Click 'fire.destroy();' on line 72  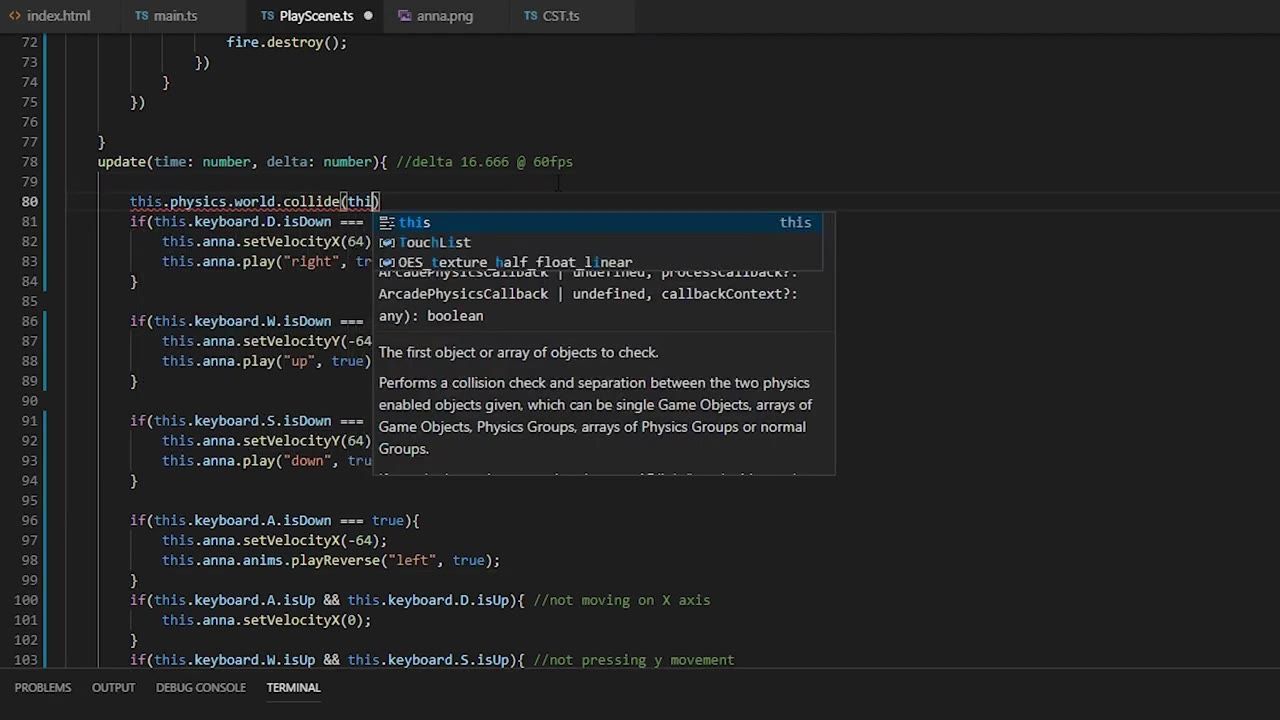pos(287,43)
